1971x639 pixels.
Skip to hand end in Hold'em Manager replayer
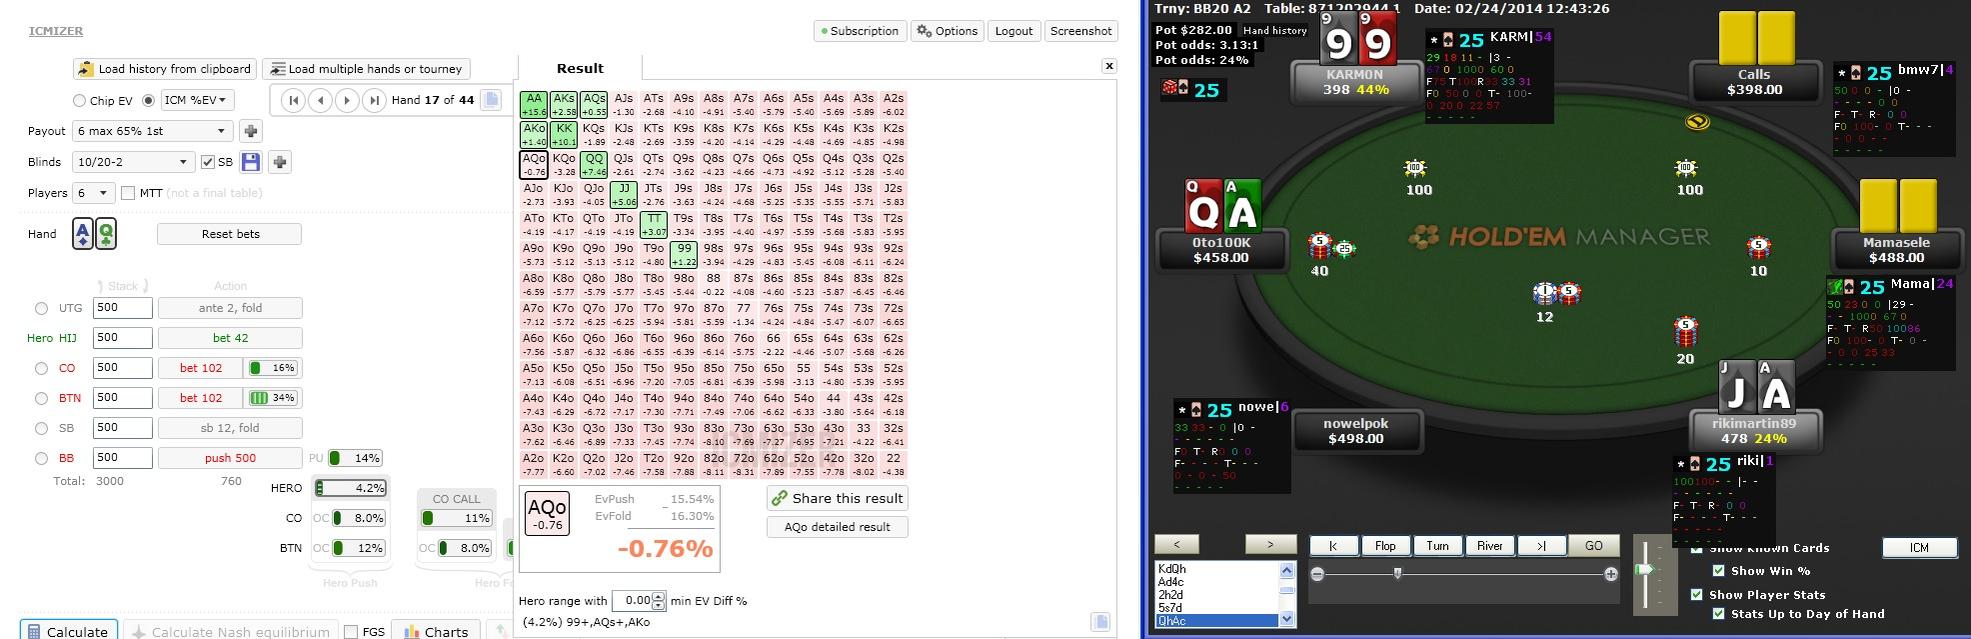1541,545
